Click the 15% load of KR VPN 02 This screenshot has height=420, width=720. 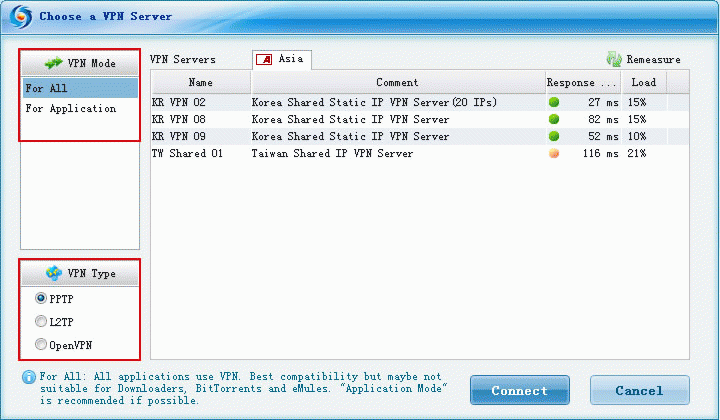point(637,102)
